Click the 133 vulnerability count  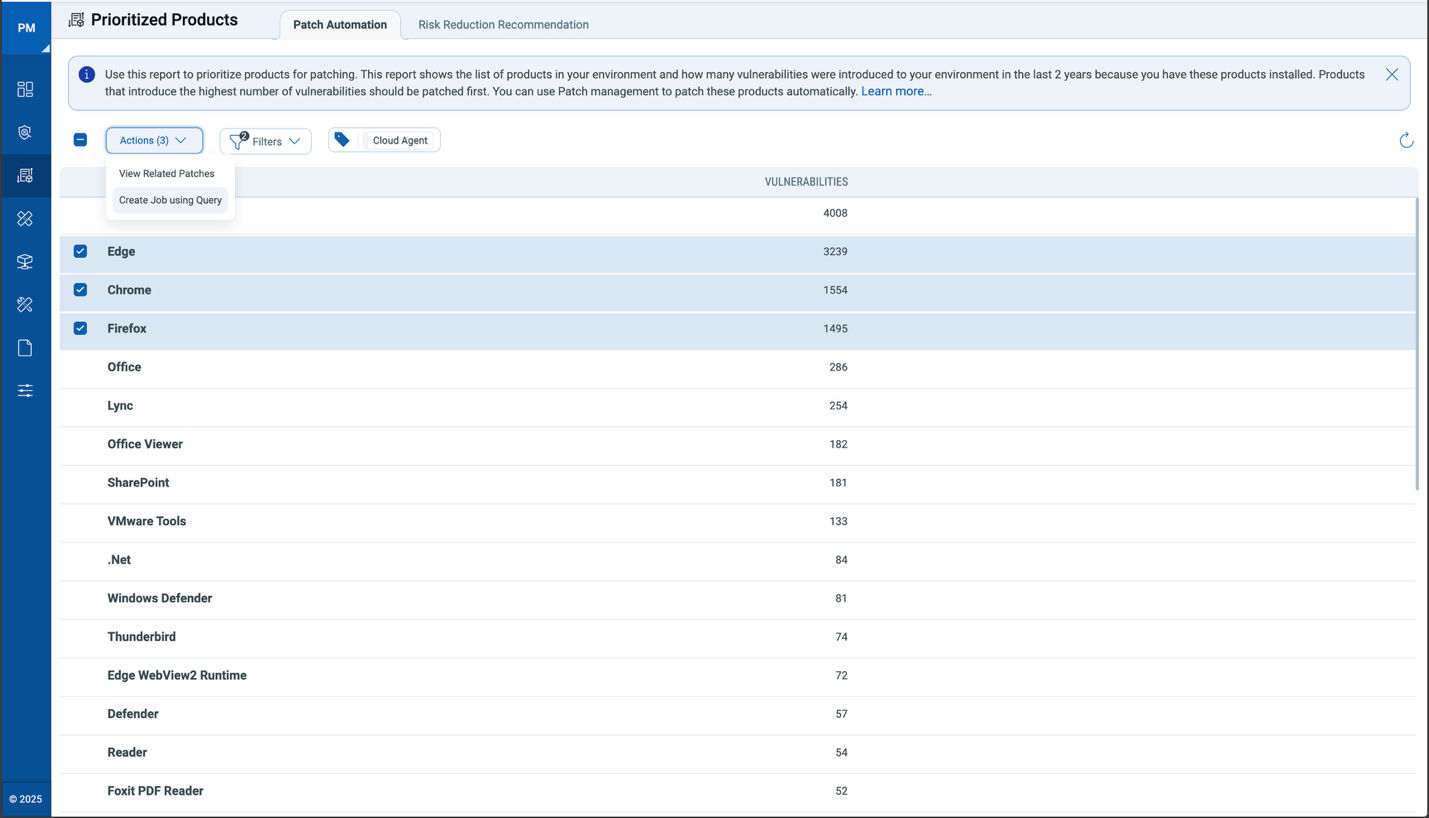point(838,521)
